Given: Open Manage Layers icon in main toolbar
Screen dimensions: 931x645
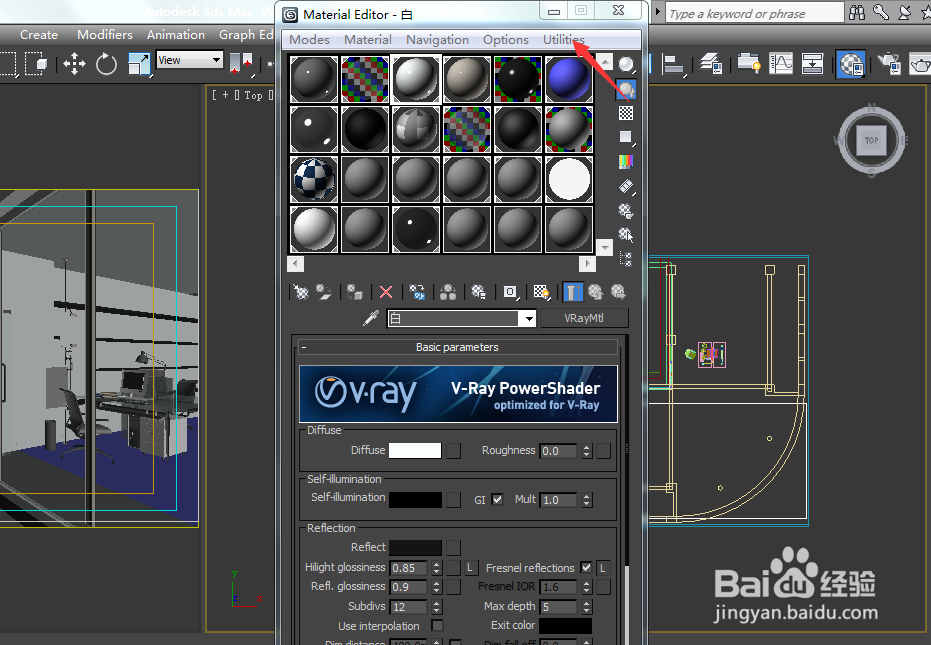Looking at the screenshot, I should pyautogui.click(x=711, y=63).
